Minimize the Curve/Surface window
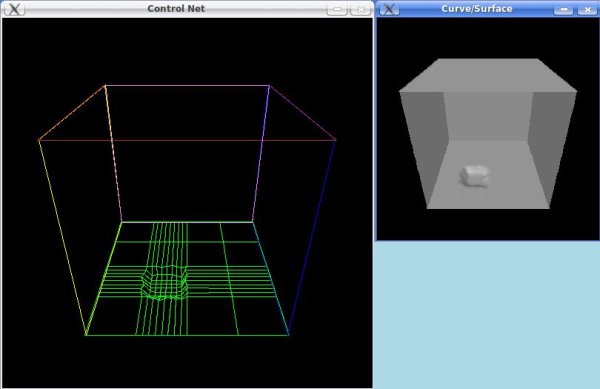 point(564,9)
